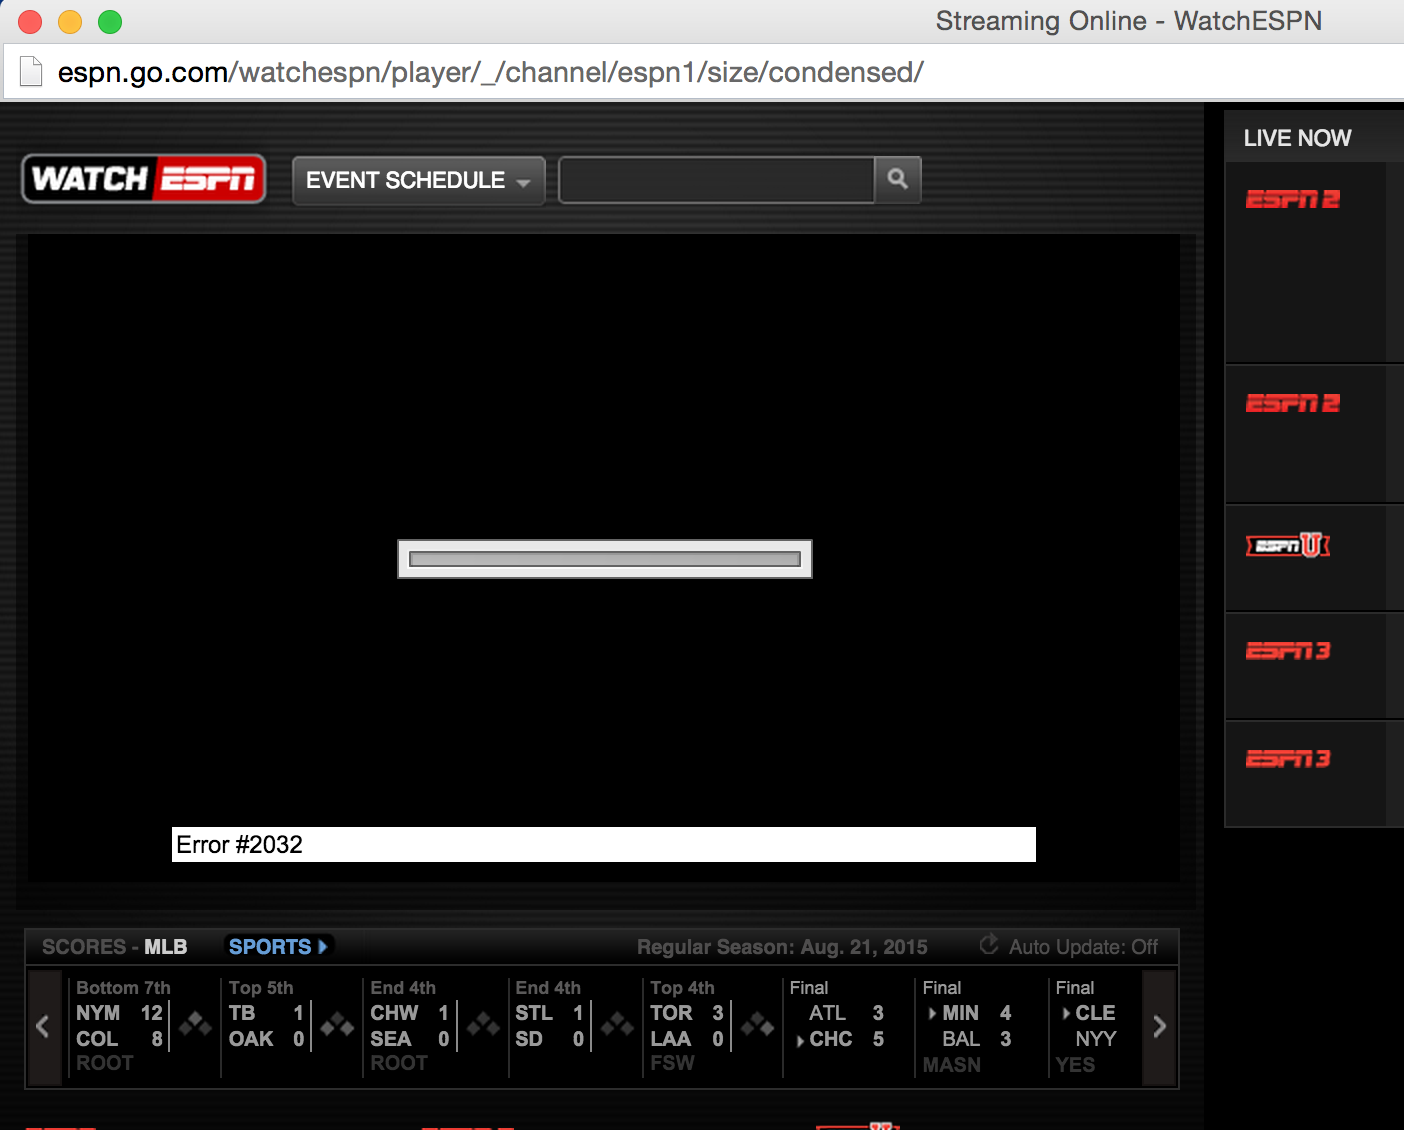Open the SPORTS selector link

point(278,946)
